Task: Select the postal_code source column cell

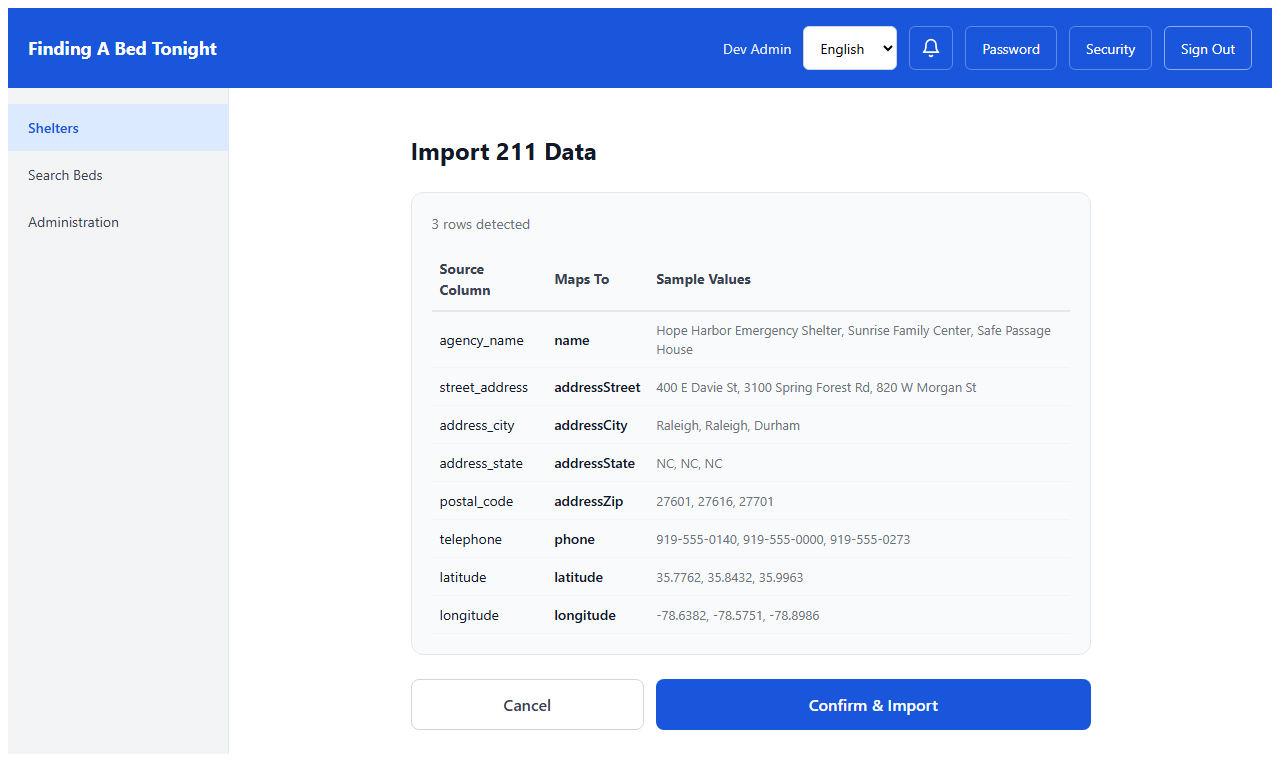Action: (478, 501)
